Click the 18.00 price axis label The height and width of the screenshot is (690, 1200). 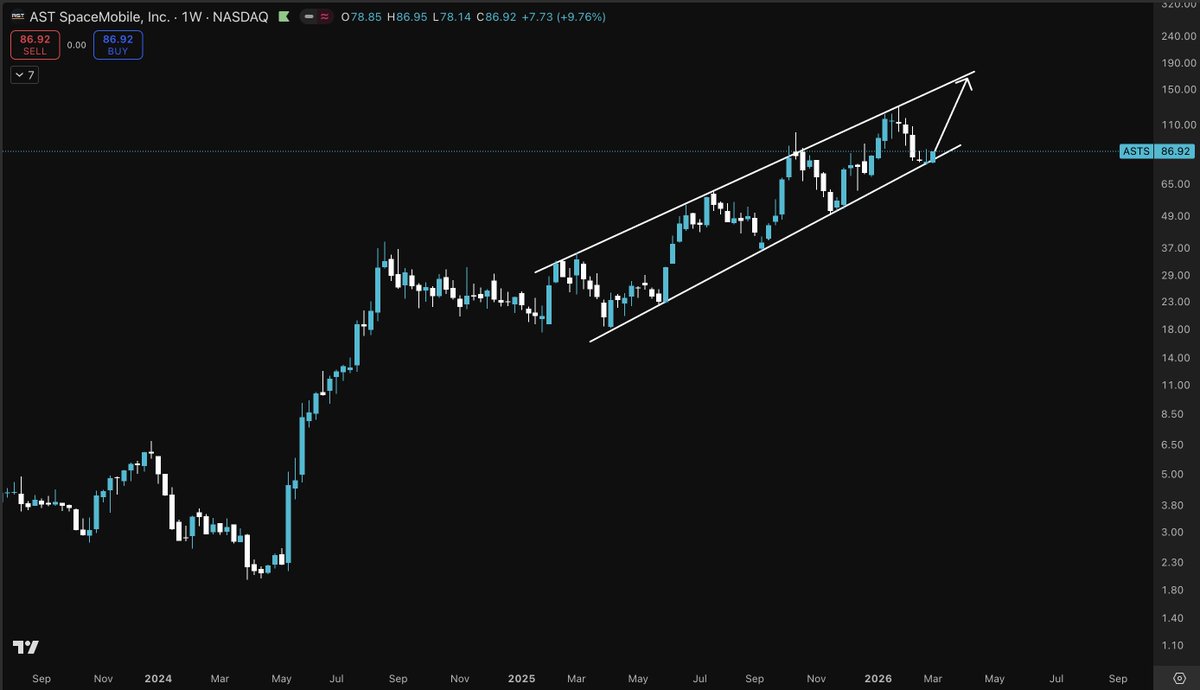(x=1176, y=330)
